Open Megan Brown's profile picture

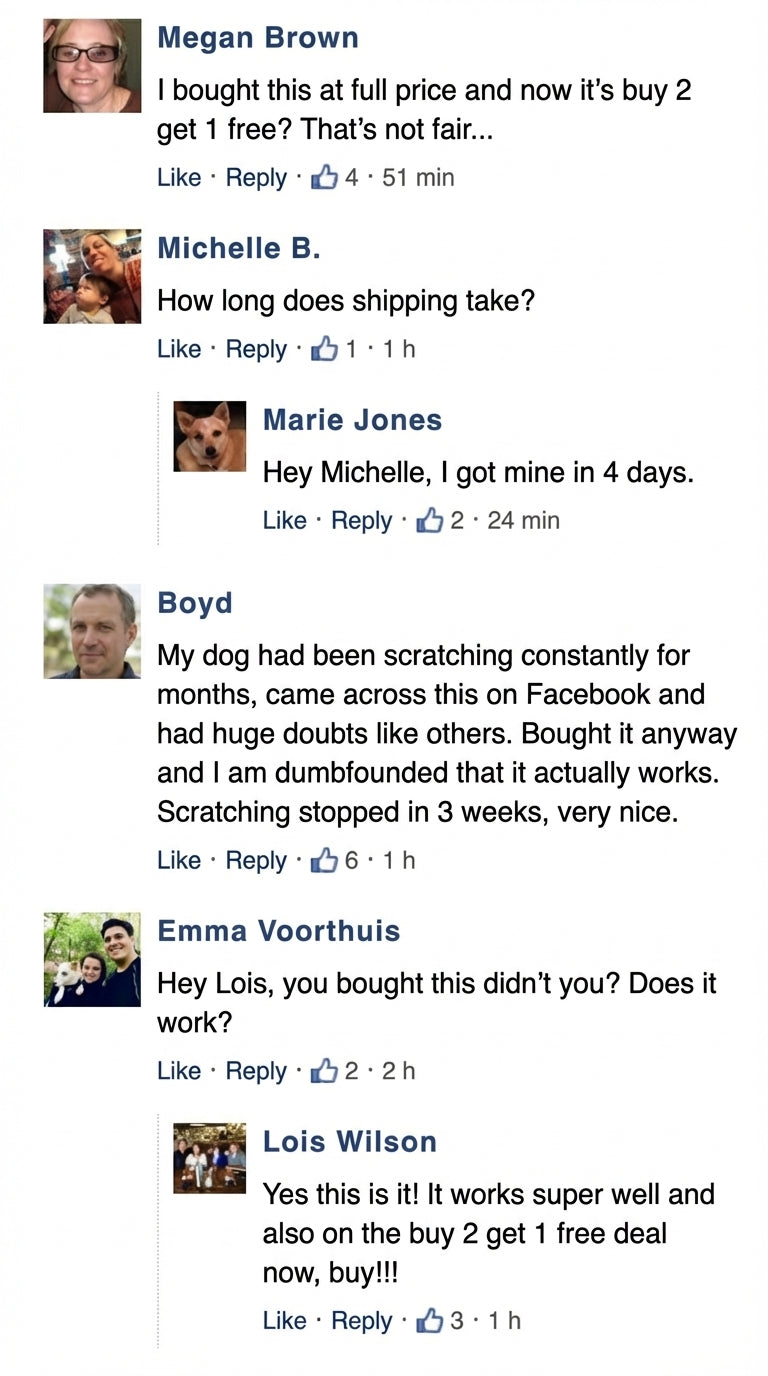tap(92, 65)
